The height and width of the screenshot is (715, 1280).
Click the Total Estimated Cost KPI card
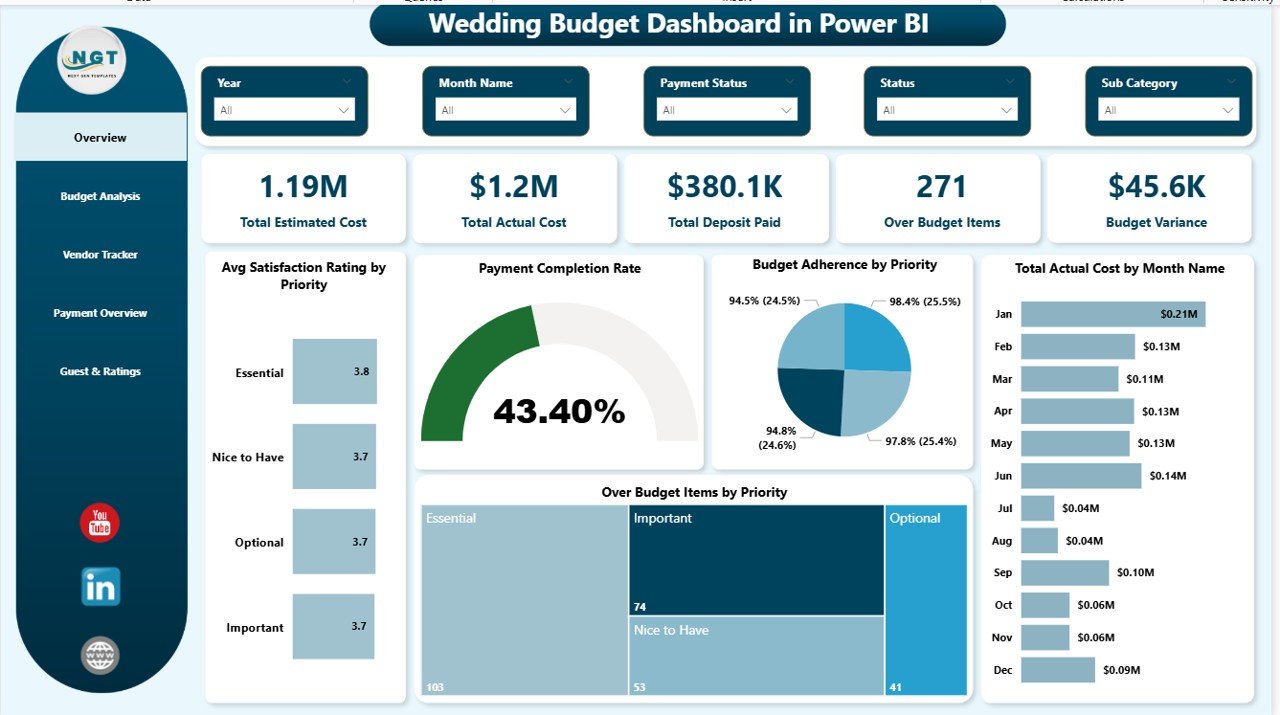point(302,198)
